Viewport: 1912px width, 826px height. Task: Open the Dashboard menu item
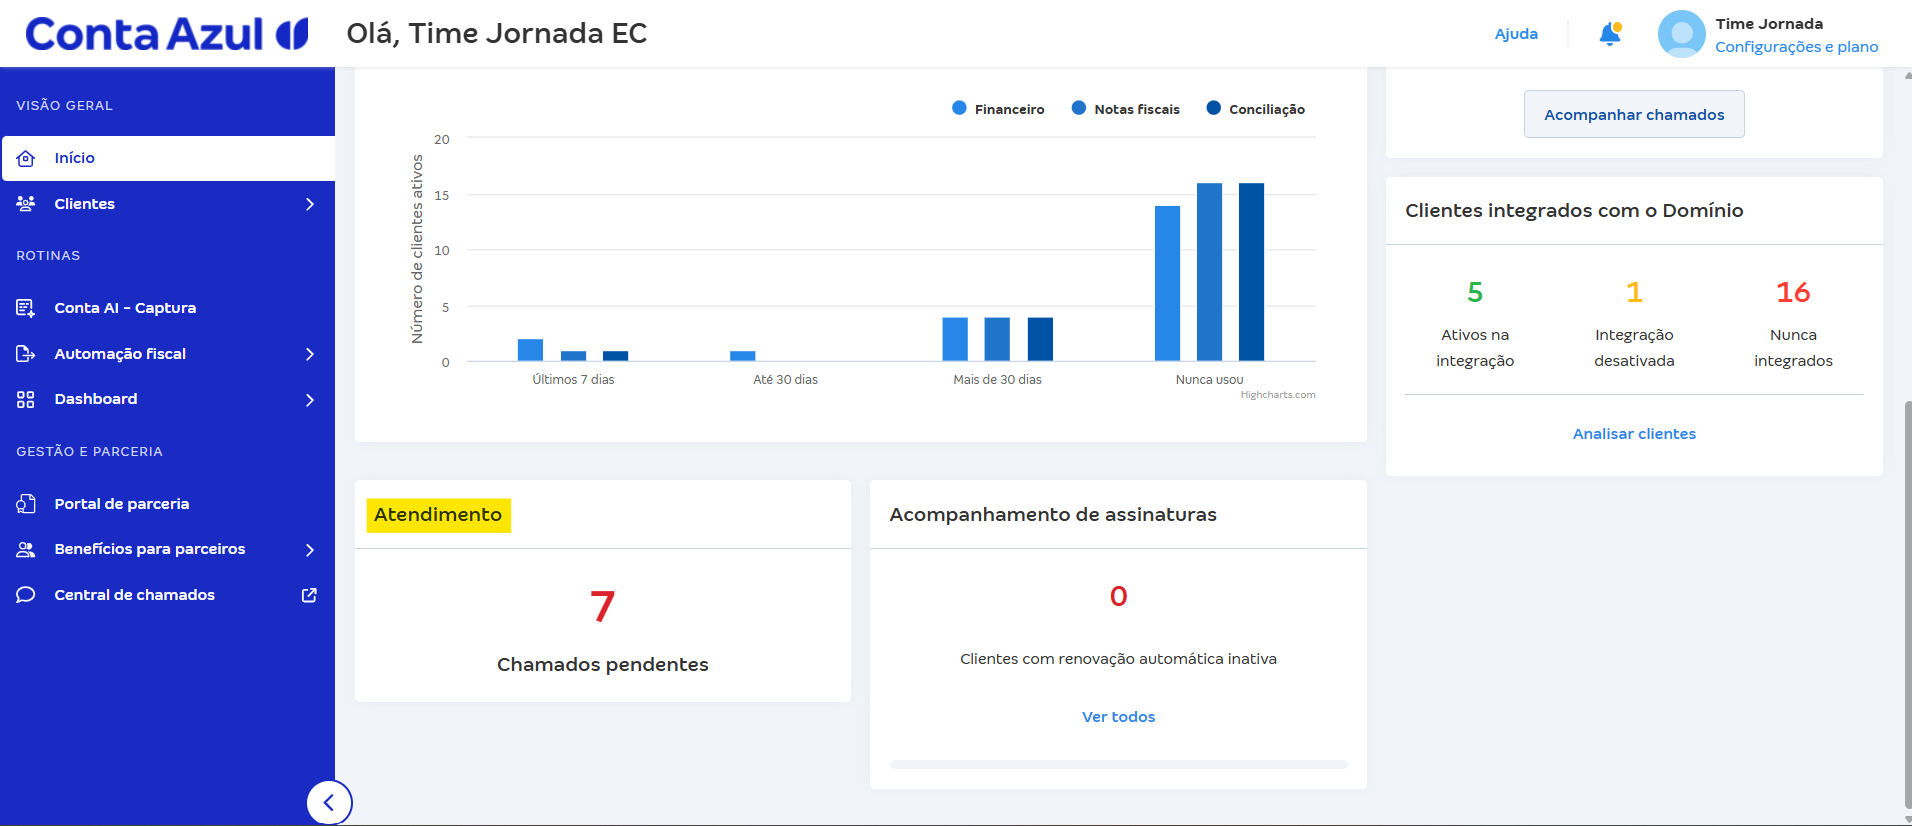[x=168, y=399]
